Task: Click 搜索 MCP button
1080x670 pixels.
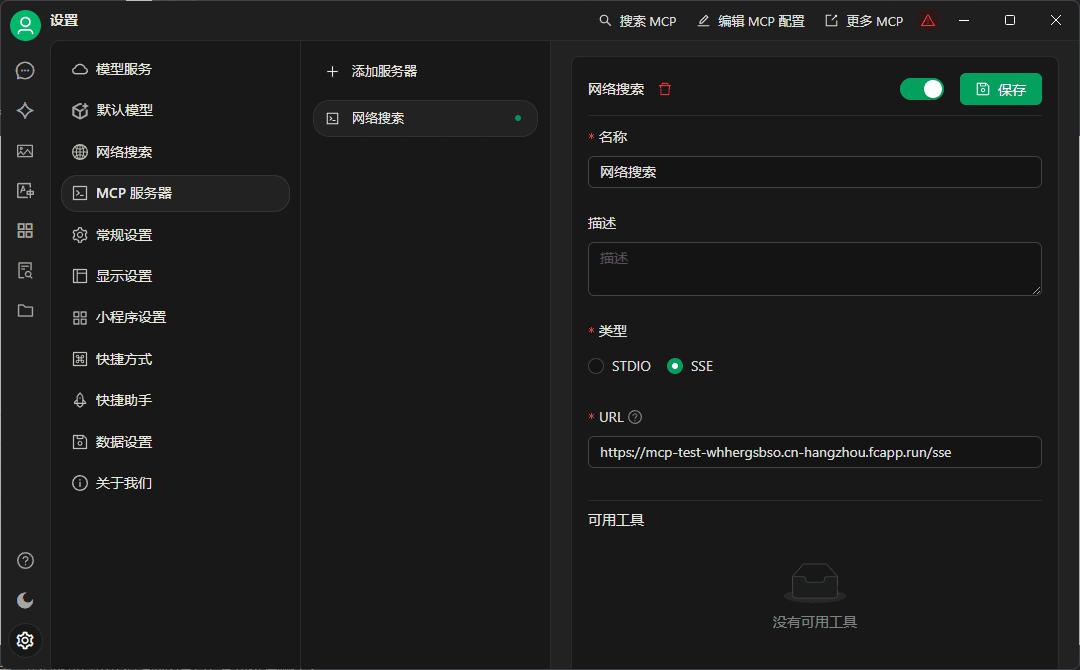Action: [638, 21]
